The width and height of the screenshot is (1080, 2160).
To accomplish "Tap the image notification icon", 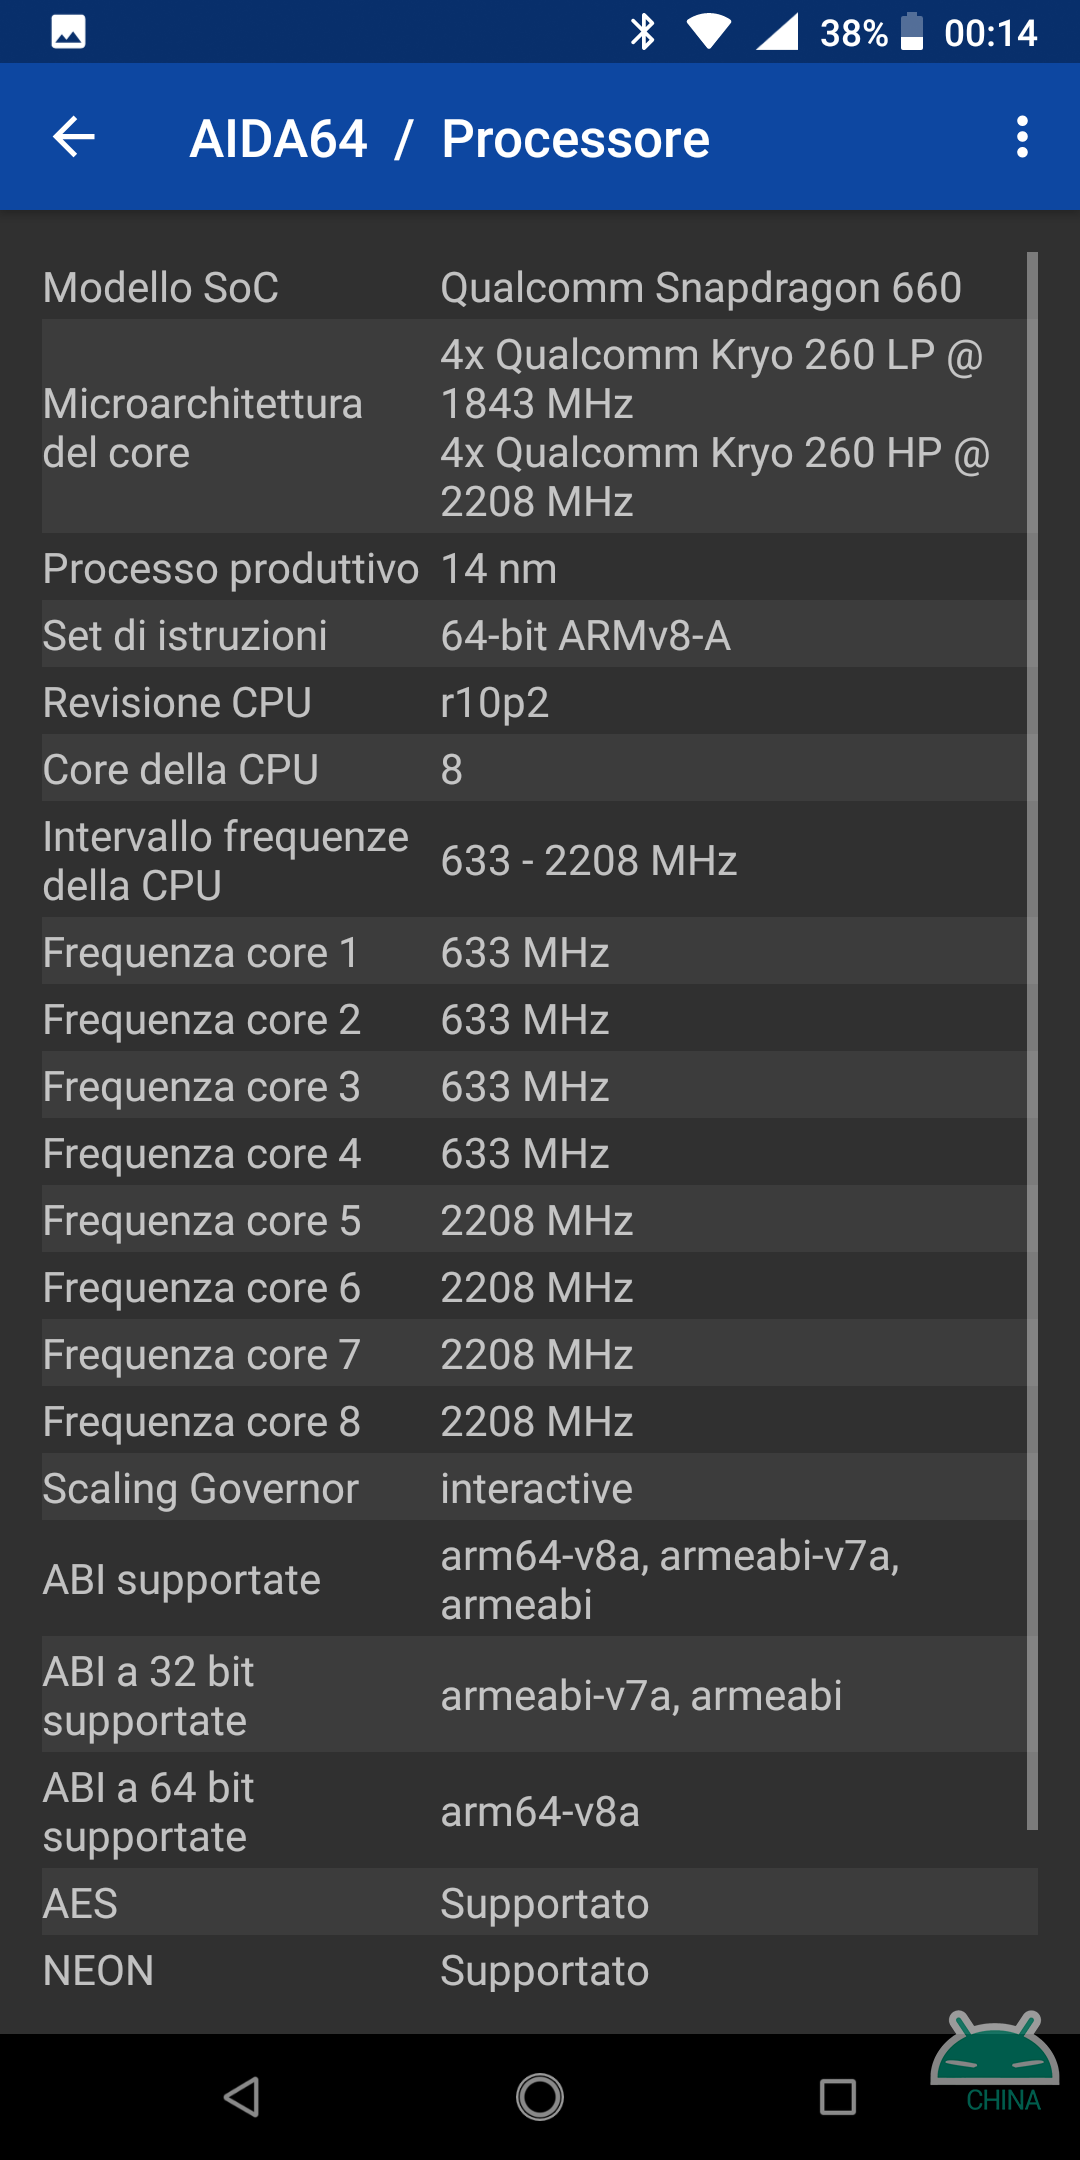I will 68,32.
